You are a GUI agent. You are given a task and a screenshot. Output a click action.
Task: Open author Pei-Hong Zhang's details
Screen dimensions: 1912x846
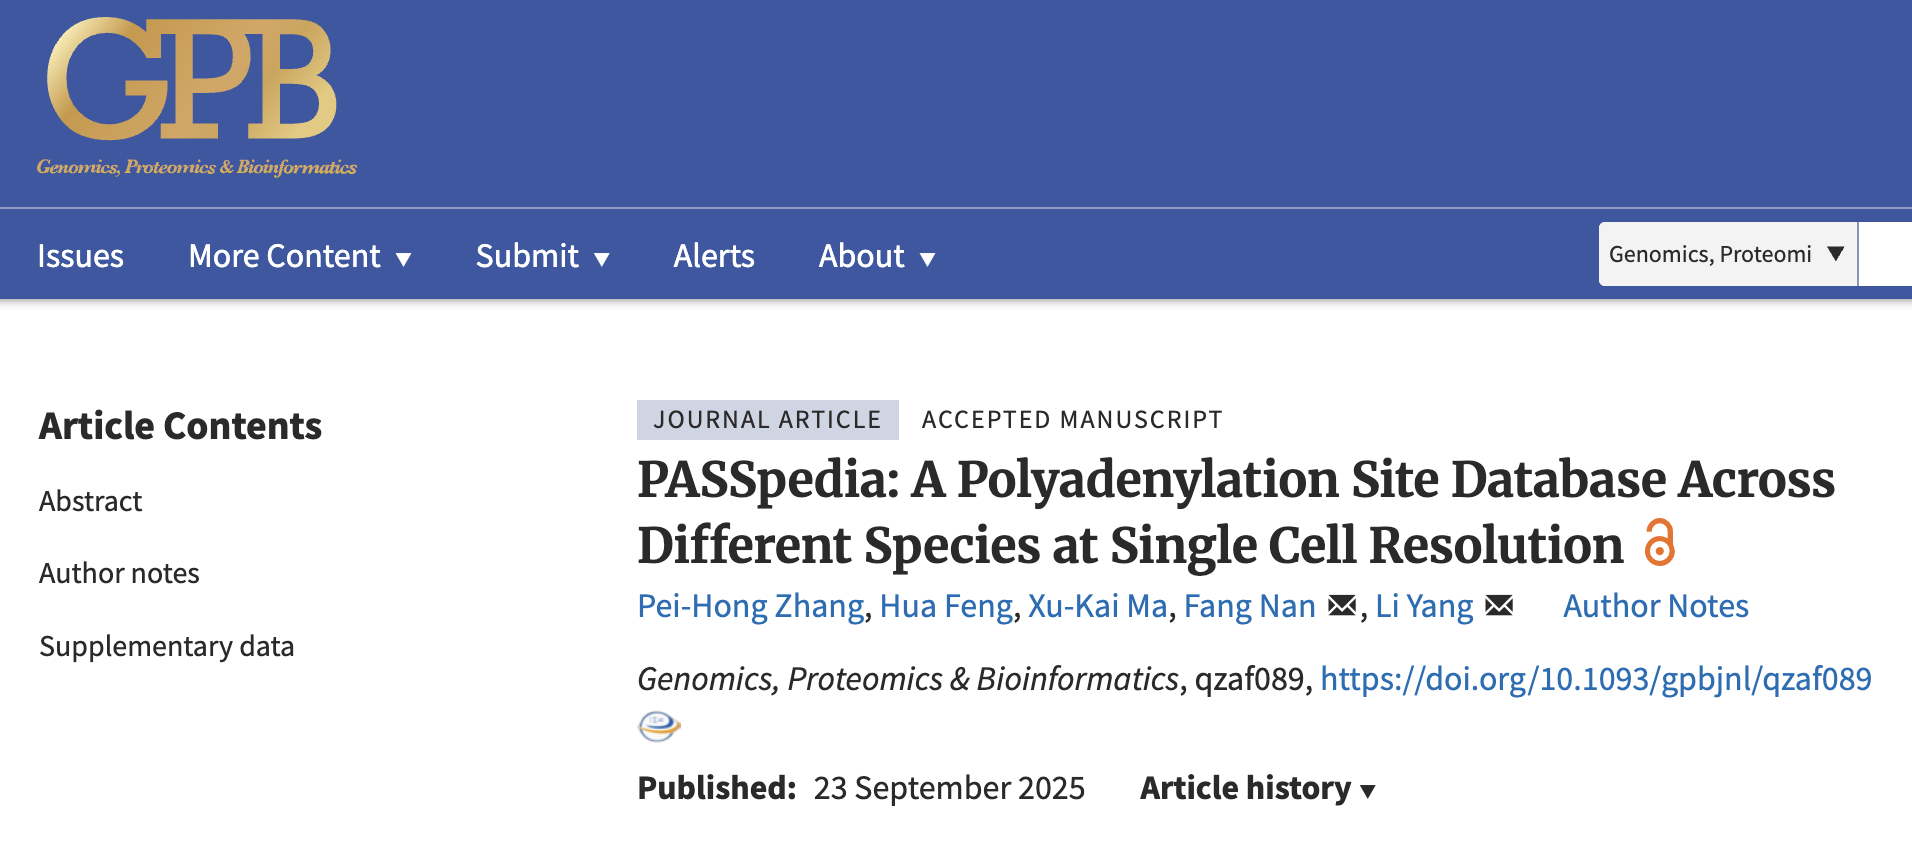coord(751,606)
